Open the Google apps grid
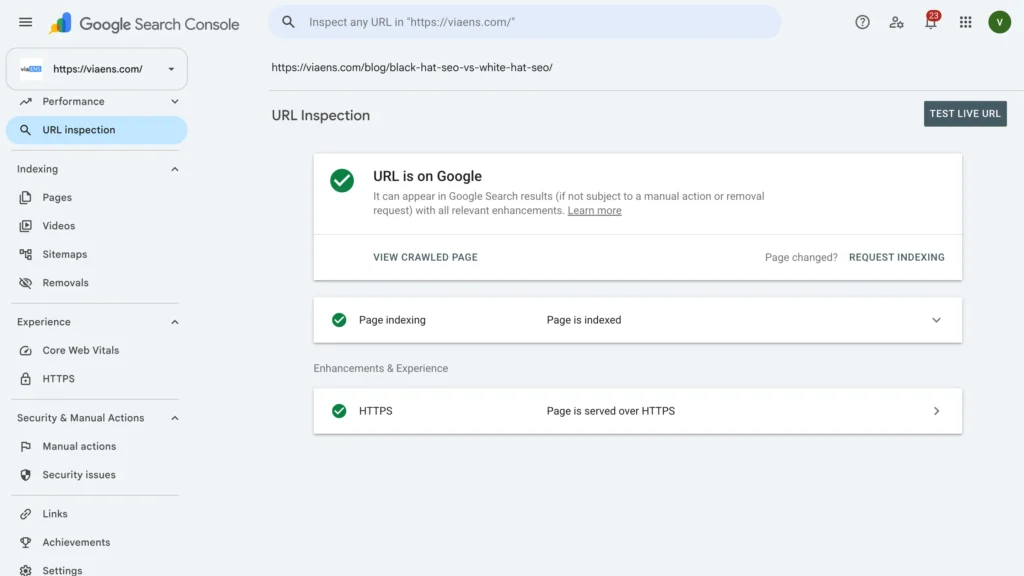This screenshot has height=576, width=1024. [x=965, y=22]
